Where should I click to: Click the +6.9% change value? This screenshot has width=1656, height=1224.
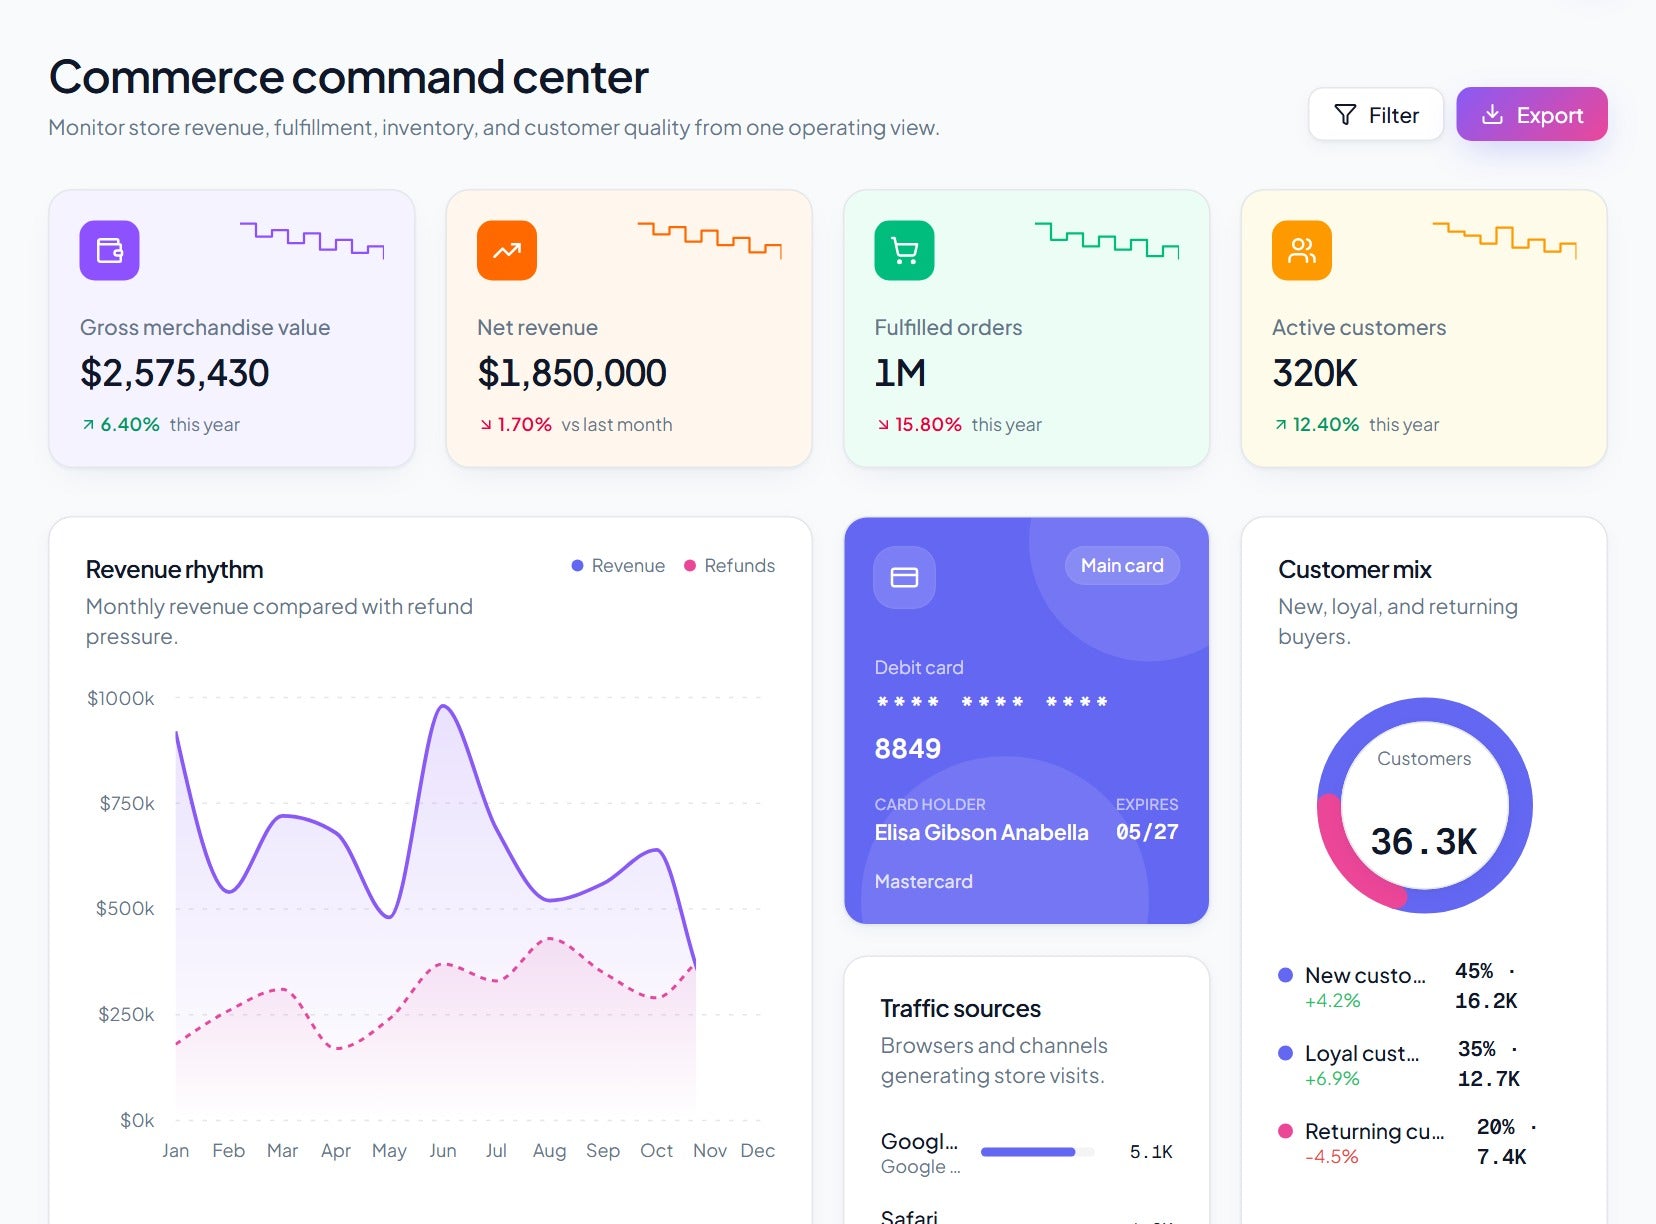(1332, 1079)
